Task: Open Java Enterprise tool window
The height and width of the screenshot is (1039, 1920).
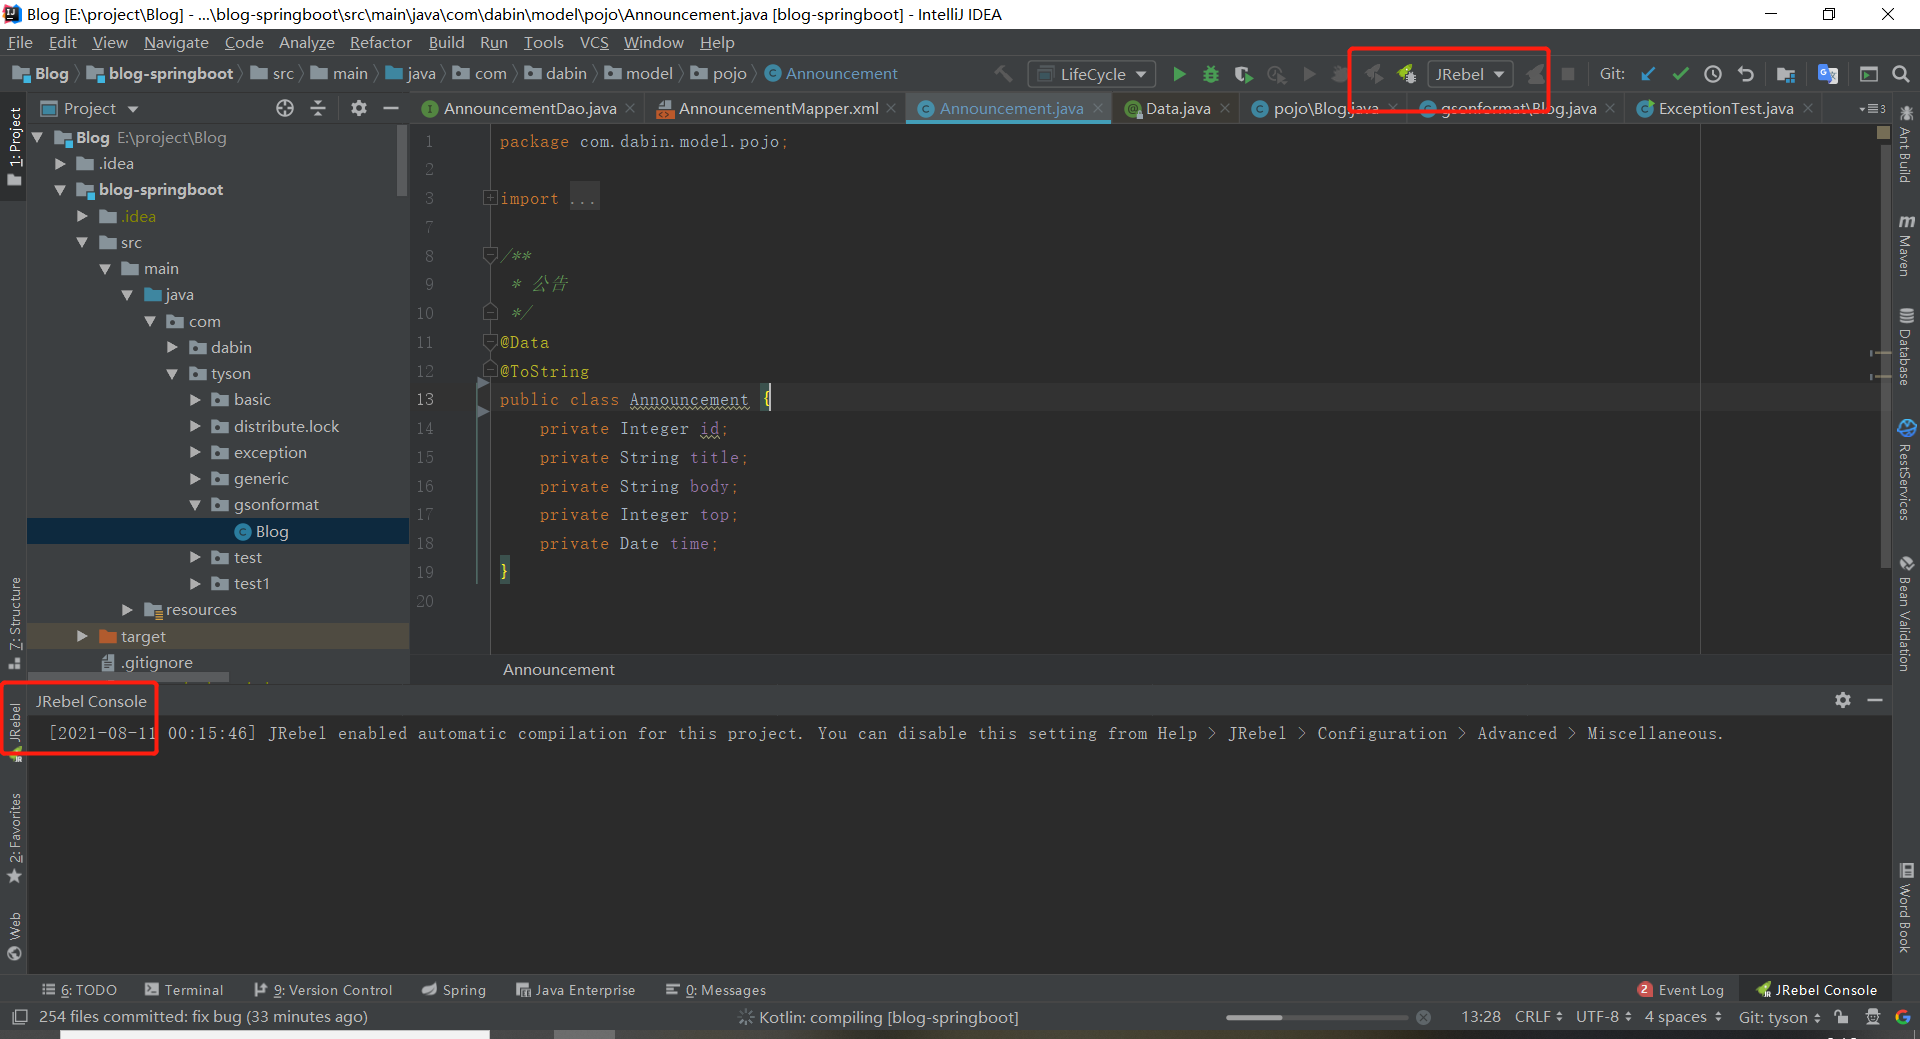Action: point(576,990)
